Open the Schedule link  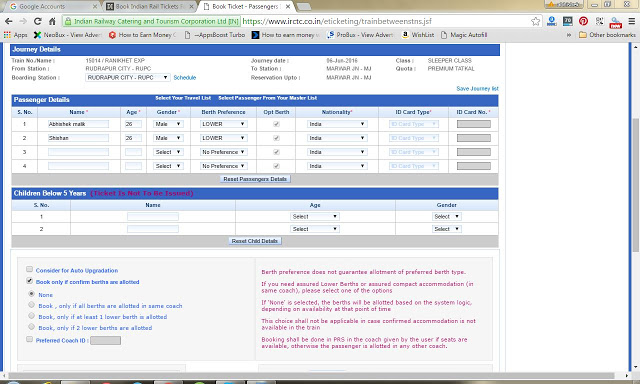click(x=184, y=78)
